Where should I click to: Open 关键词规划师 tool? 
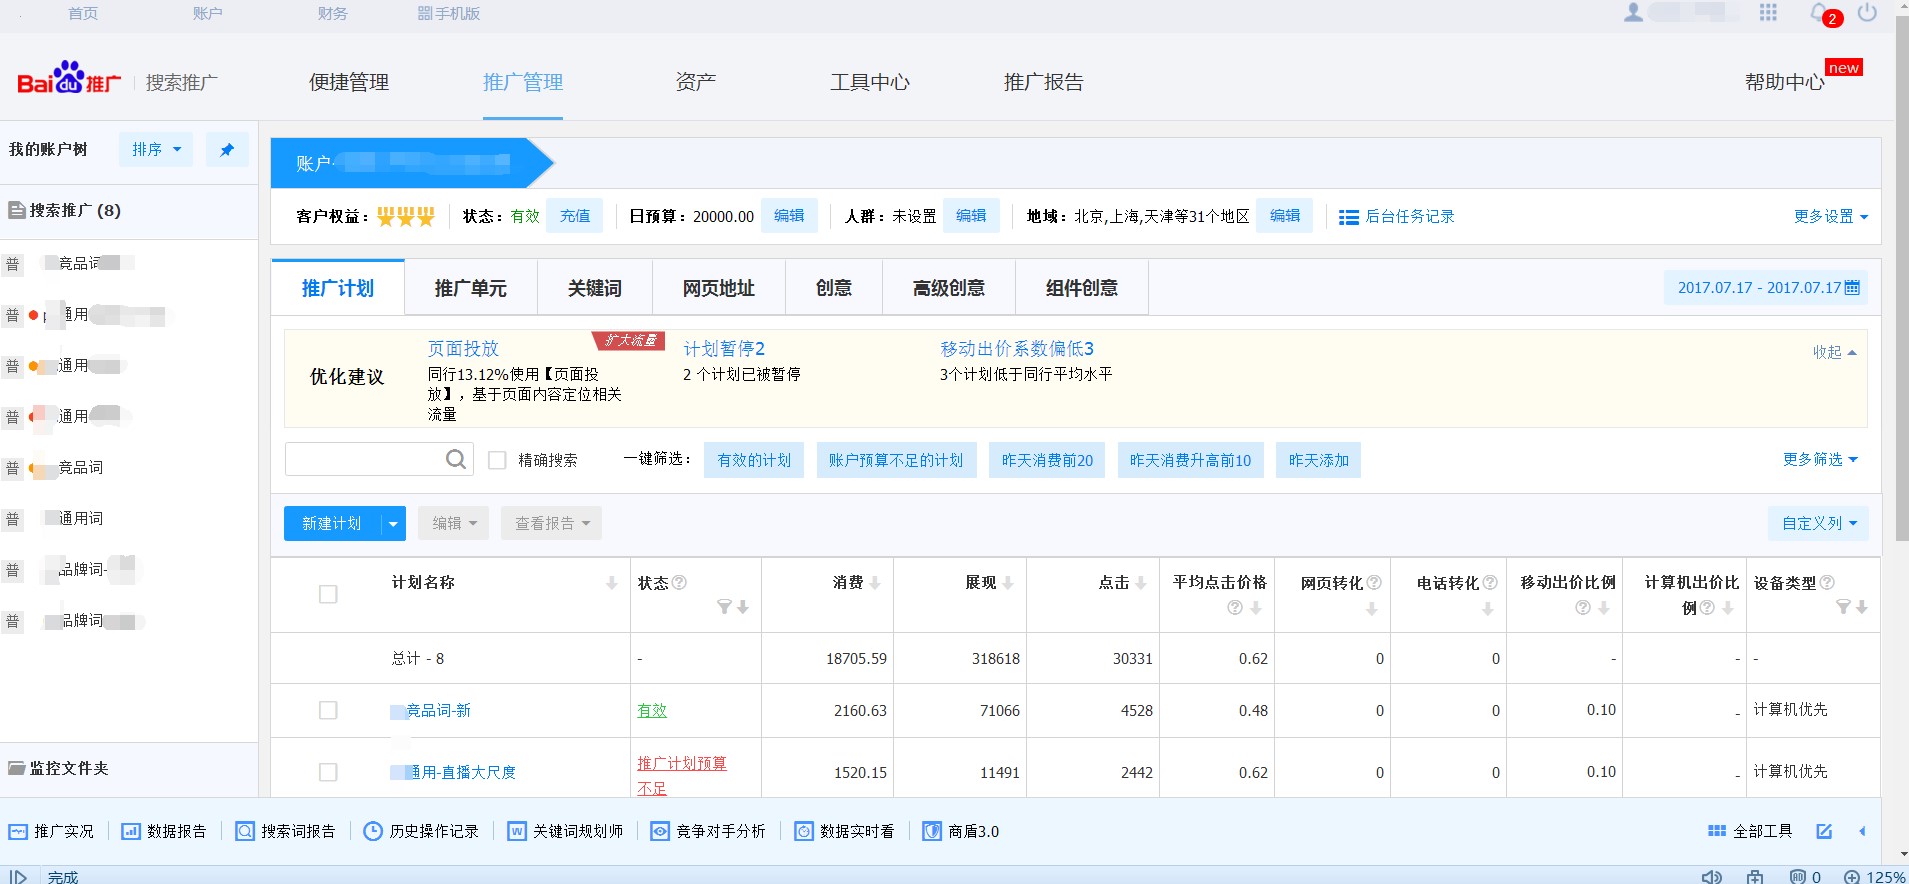(565, 831)
